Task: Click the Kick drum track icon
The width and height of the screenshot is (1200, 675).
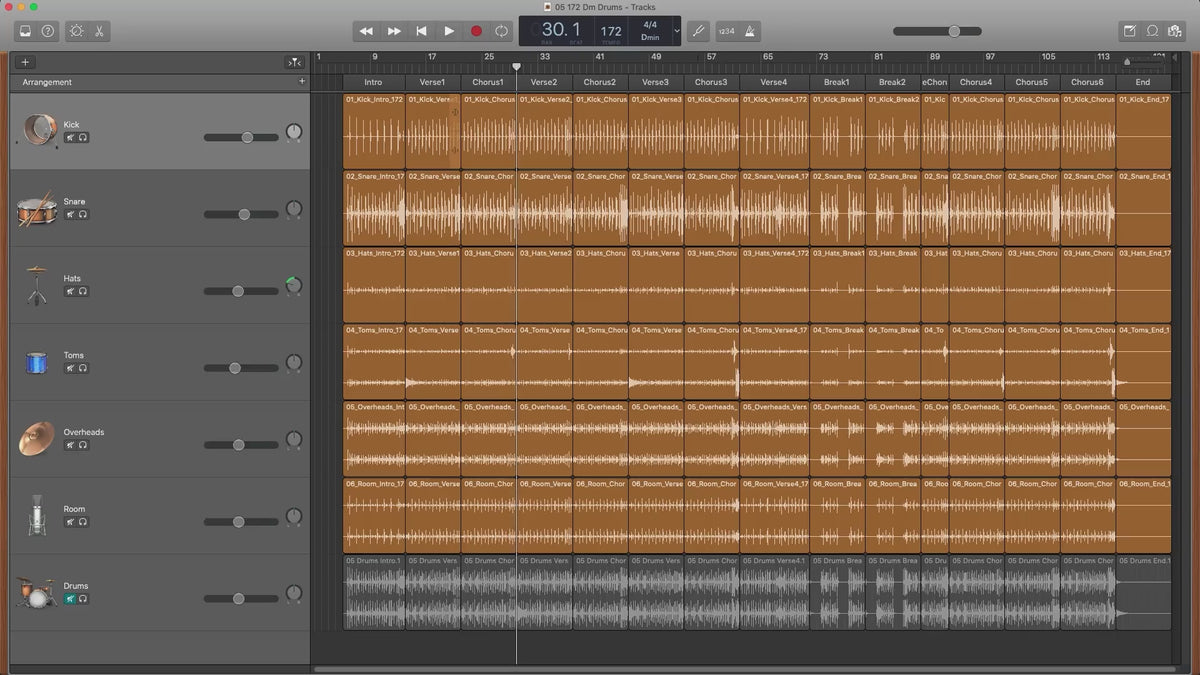Action: pos(38,131)
